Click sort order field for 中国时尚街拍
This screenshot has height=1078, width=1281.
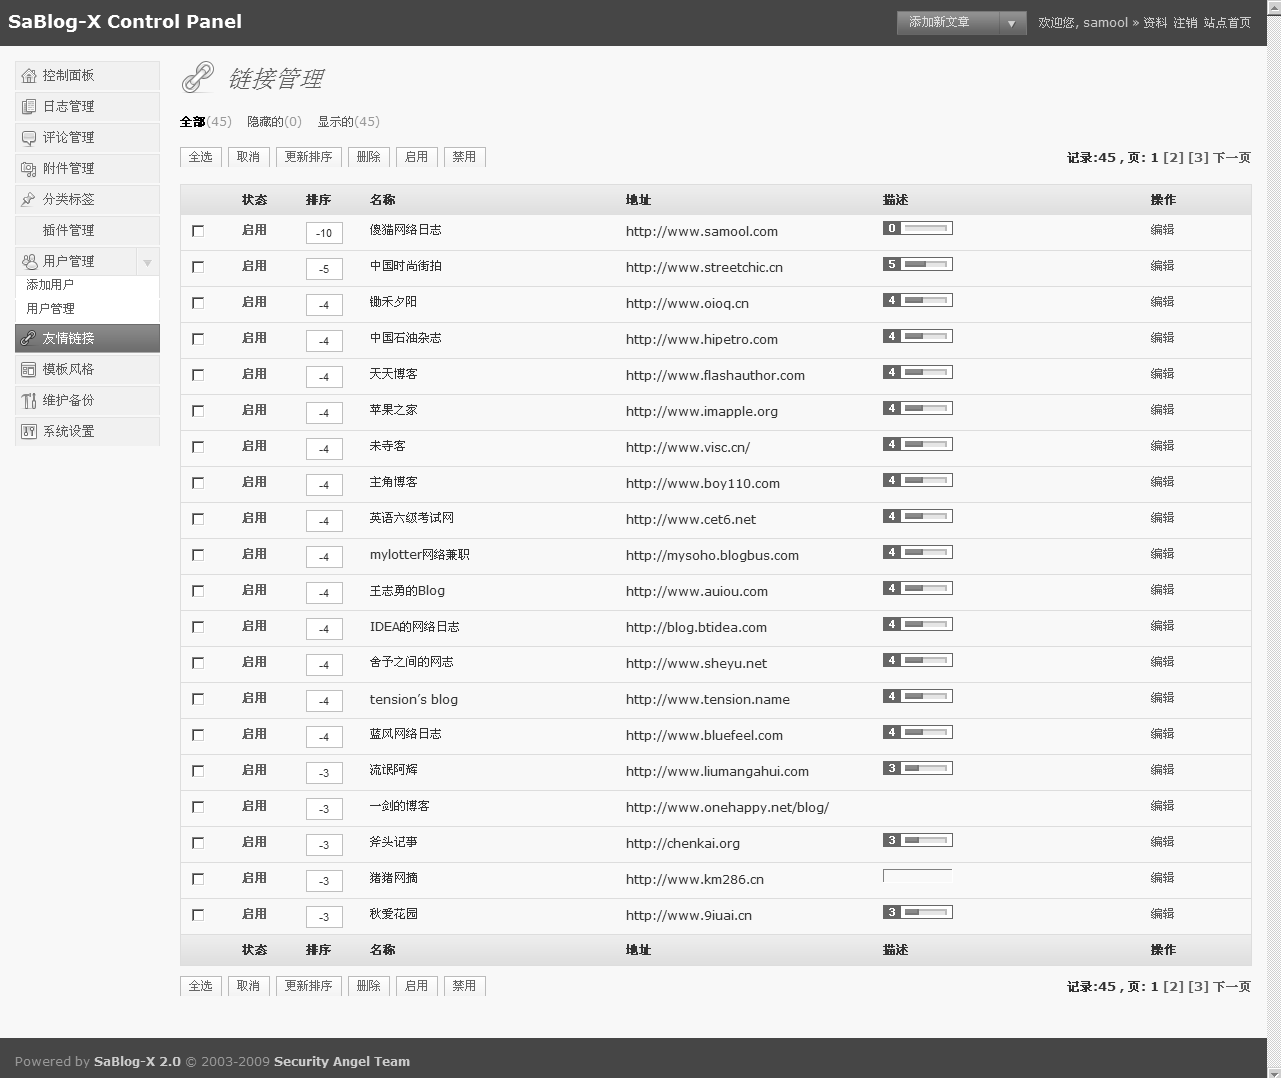[x=324, y=269]
